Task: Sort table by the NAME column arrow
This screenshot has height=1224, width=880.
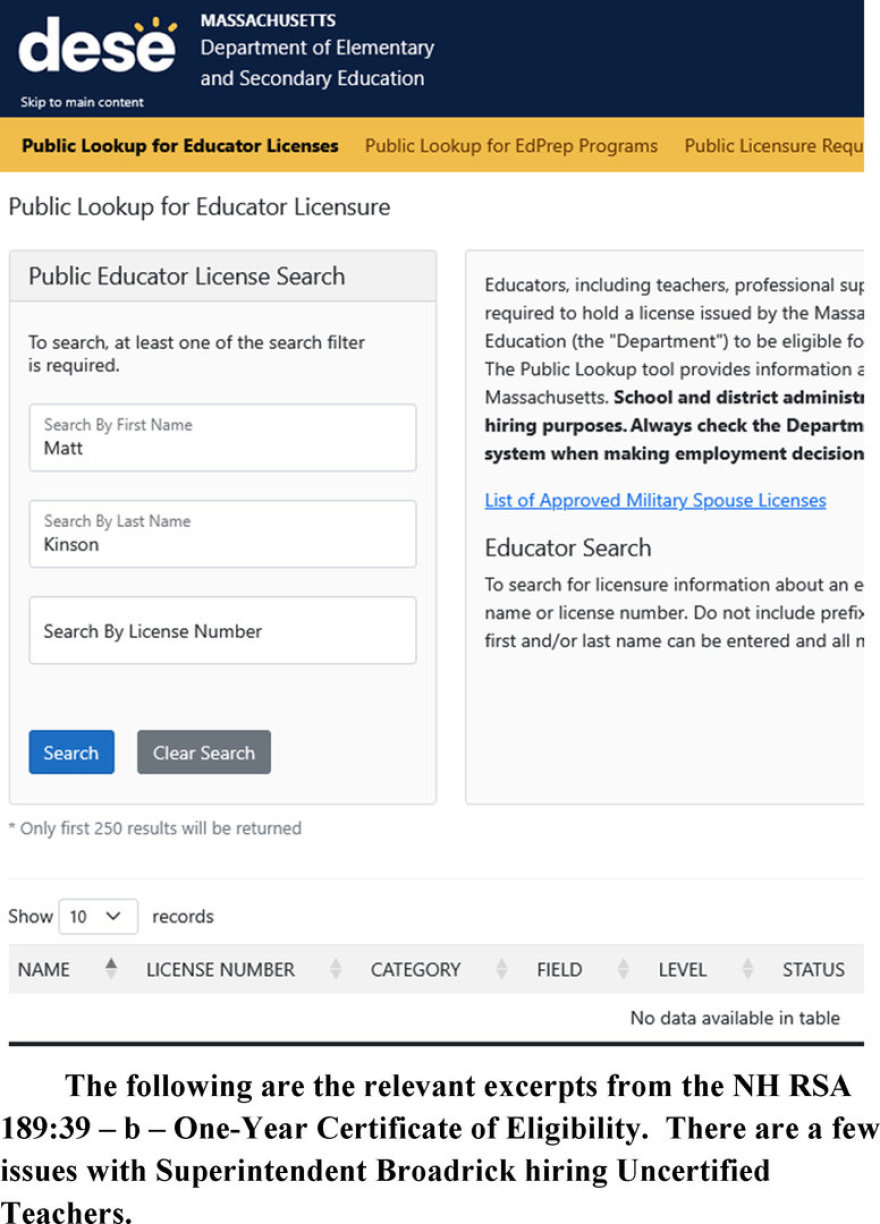Action: coord(111,968)
